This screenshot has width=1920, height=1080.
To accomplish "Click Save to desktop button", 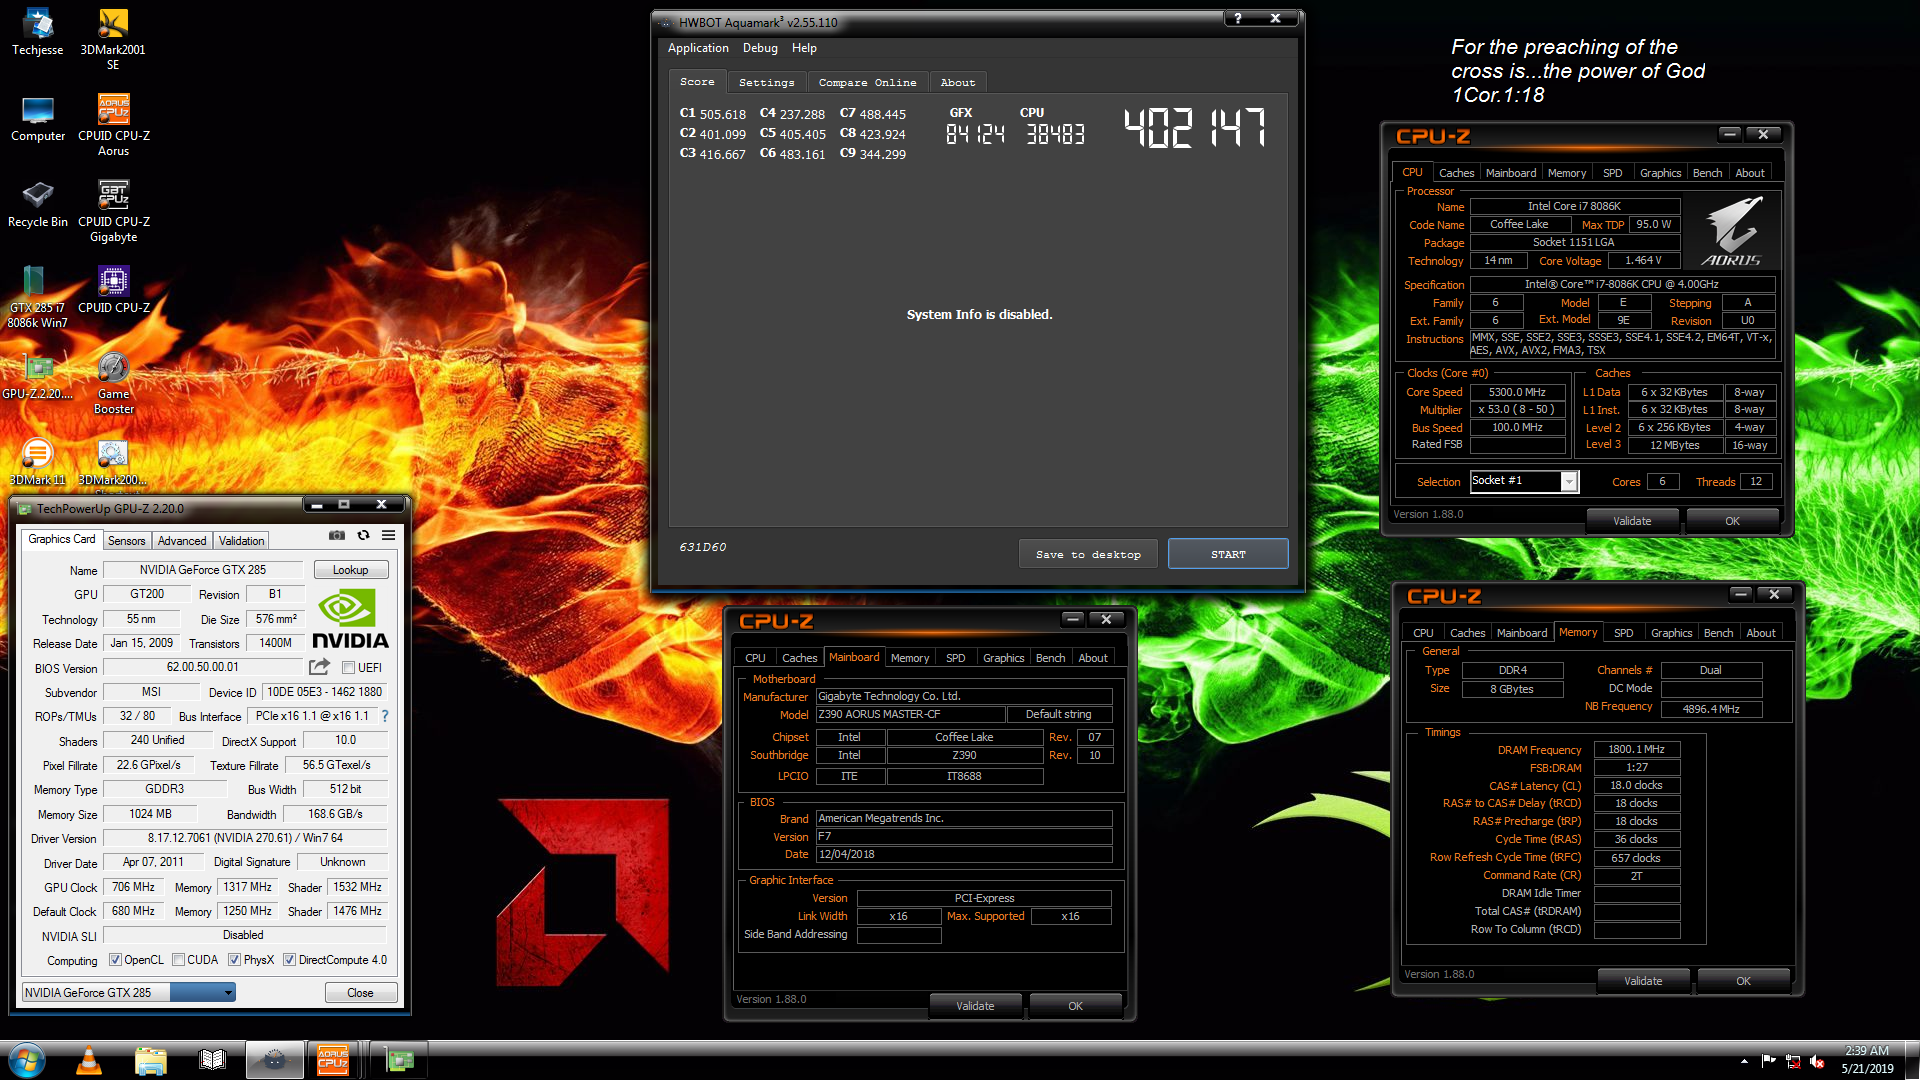I will (1088, 554).
